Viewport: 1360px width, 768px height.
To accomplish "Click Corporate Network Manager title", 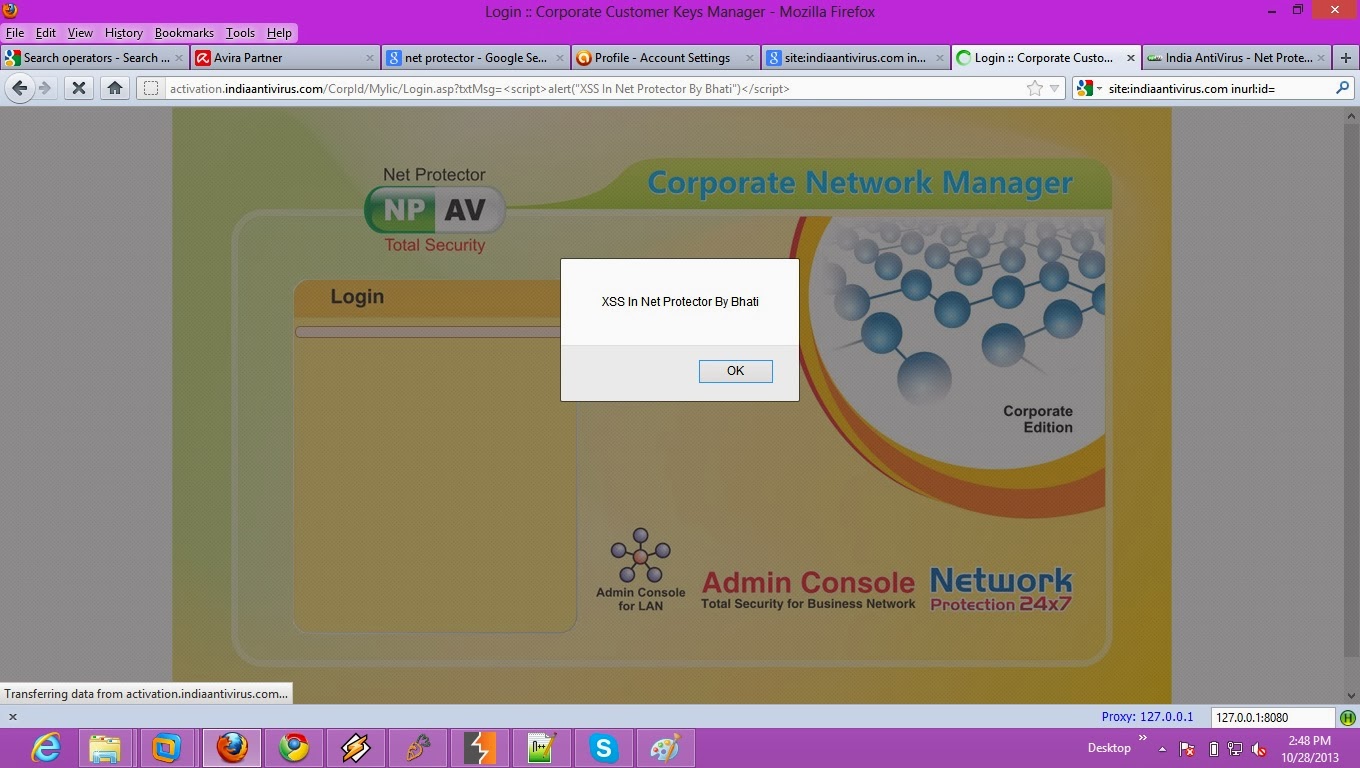I will coord(860,183).
